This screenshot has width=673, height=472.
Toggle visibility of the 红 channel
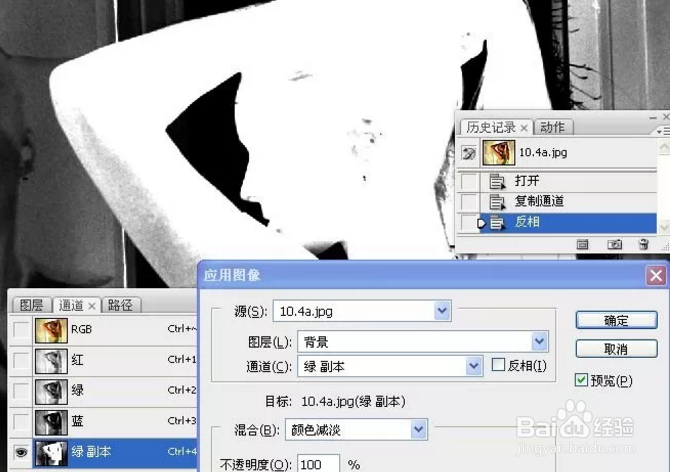click(21, 361)
